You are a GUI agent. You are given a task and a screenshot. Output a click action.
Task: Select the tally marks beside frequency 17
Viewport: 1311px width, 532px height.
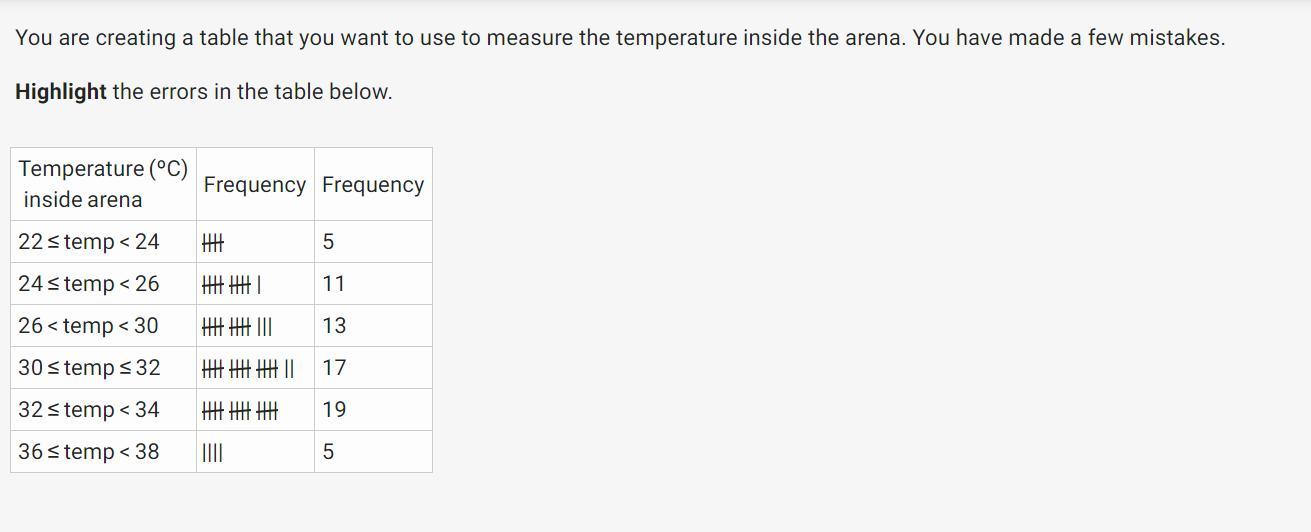point(247,368)
